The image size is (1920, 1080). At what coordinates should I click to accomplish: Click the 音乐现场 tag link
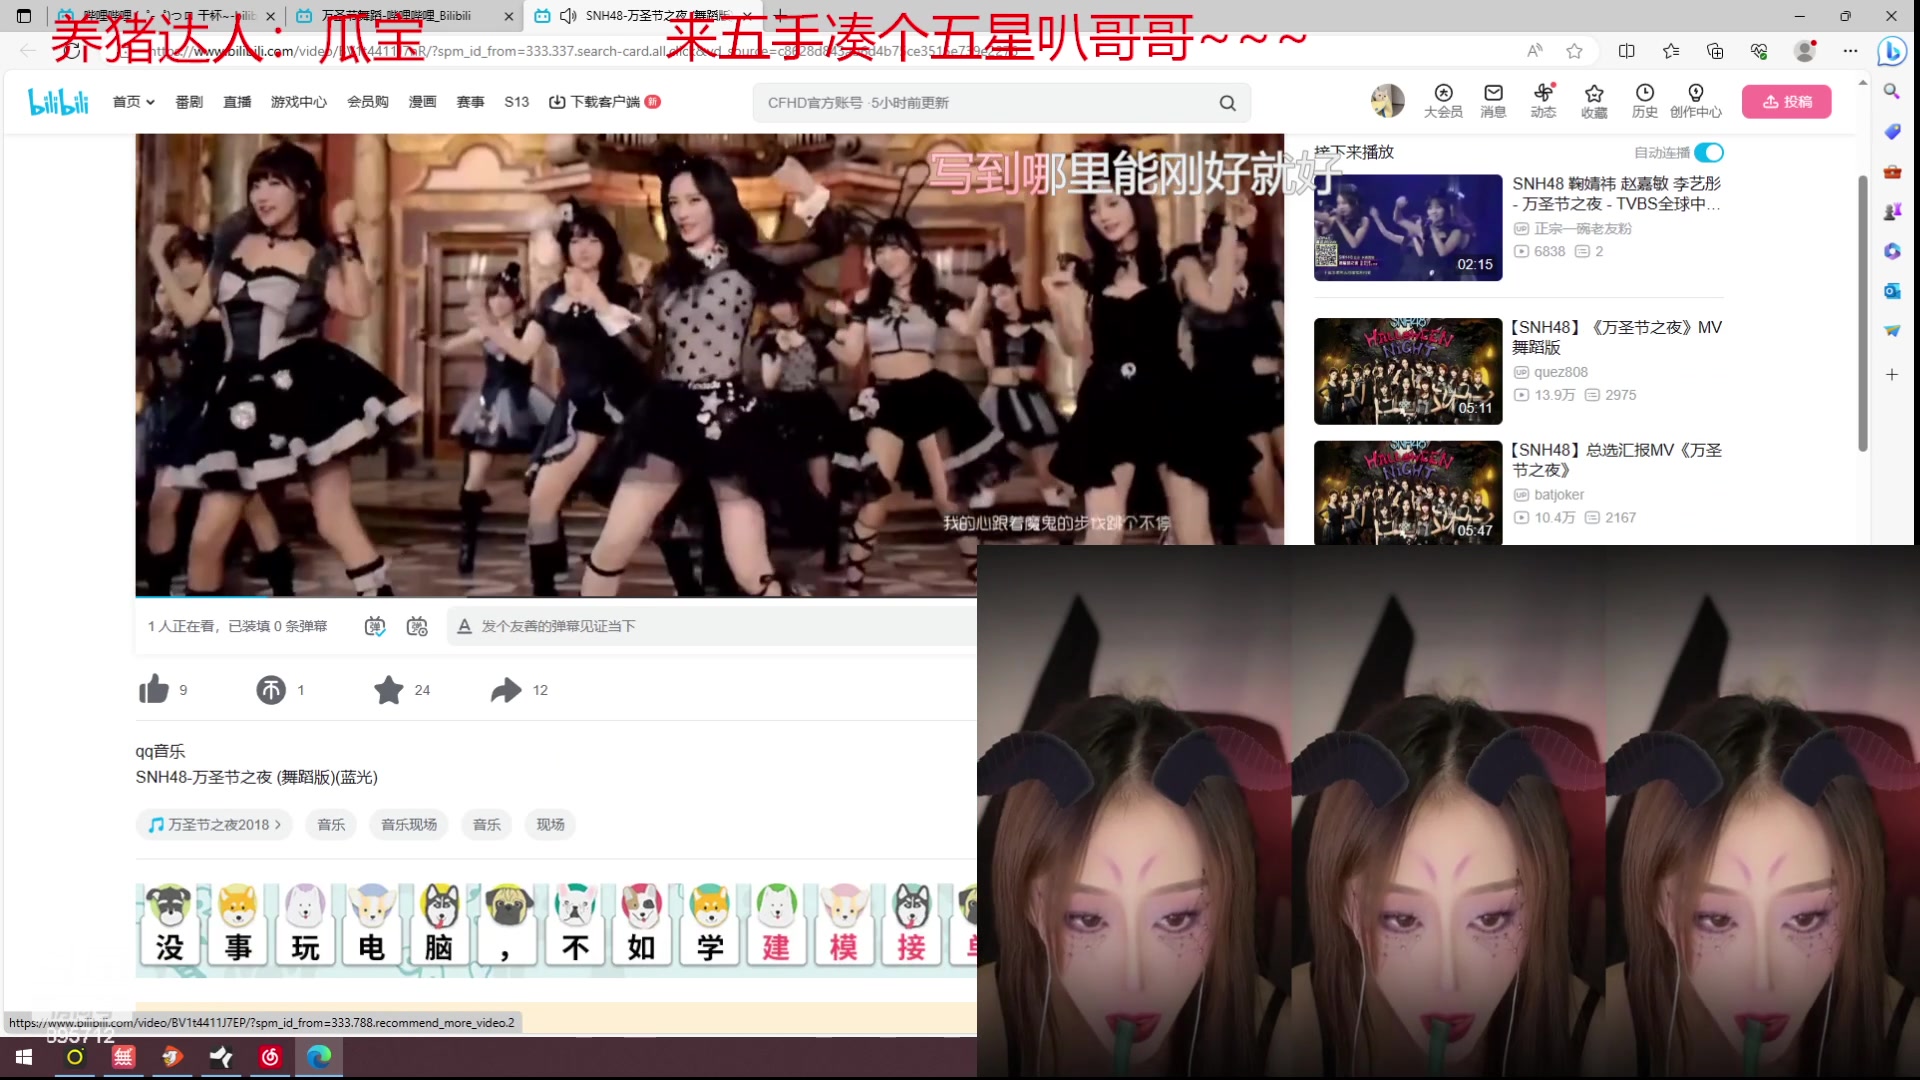click(409, 825)
